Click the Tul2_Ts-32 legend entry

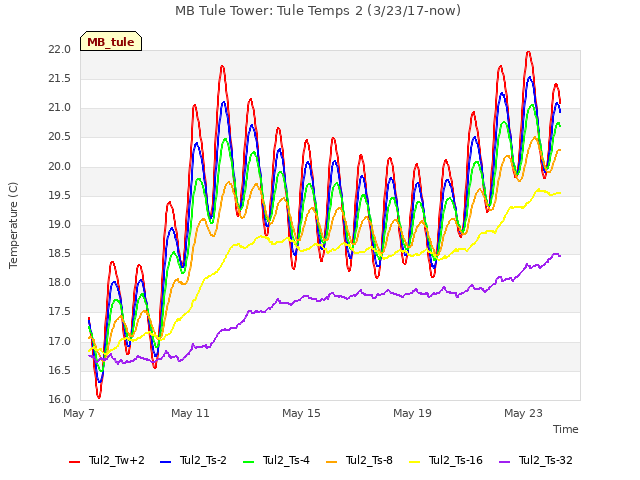[x=536, y=460]
